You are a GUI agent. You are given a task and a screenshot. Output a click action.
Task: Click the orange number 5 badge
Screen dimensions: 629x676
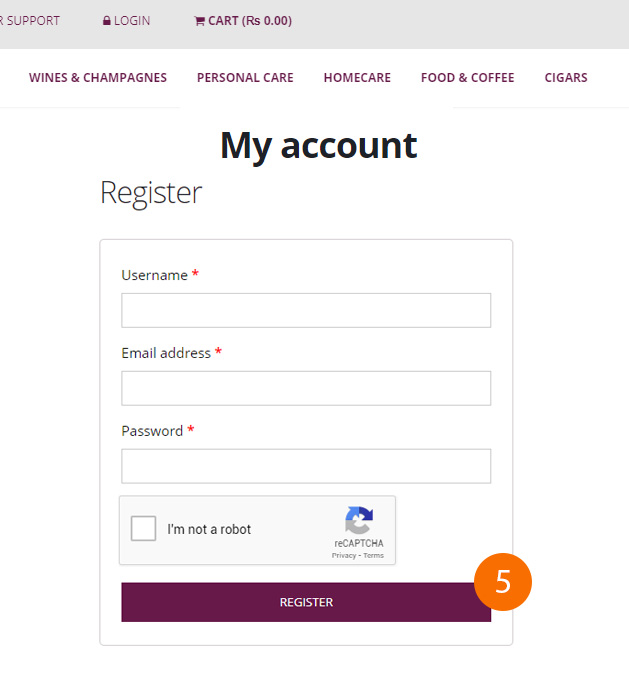point(503,581)
